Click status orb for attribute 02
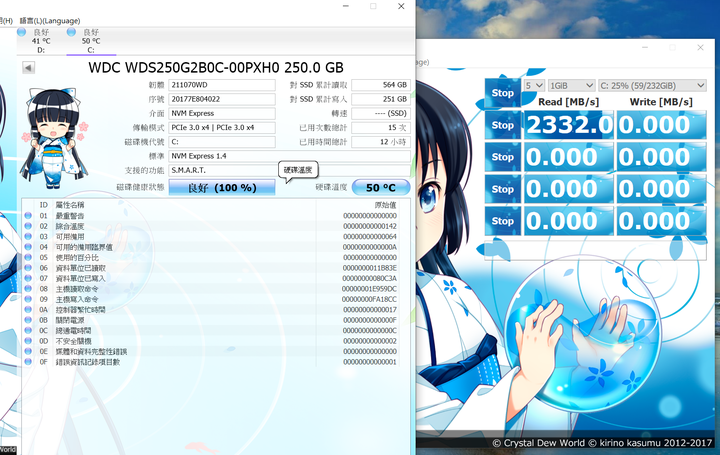The width and height of the screenshot is (720, 455). [28, 226]
